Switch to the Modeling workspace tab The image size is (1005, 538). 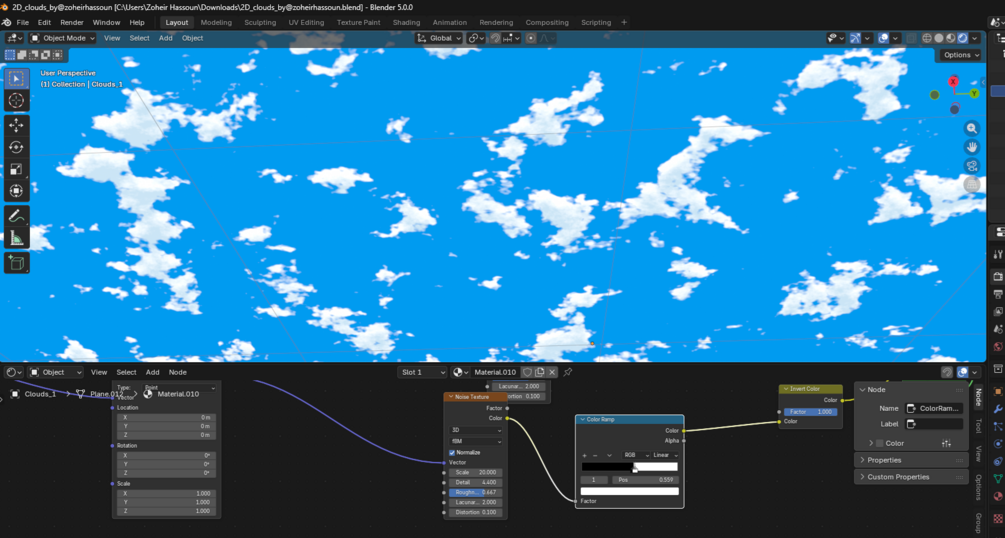click(216, 22)
